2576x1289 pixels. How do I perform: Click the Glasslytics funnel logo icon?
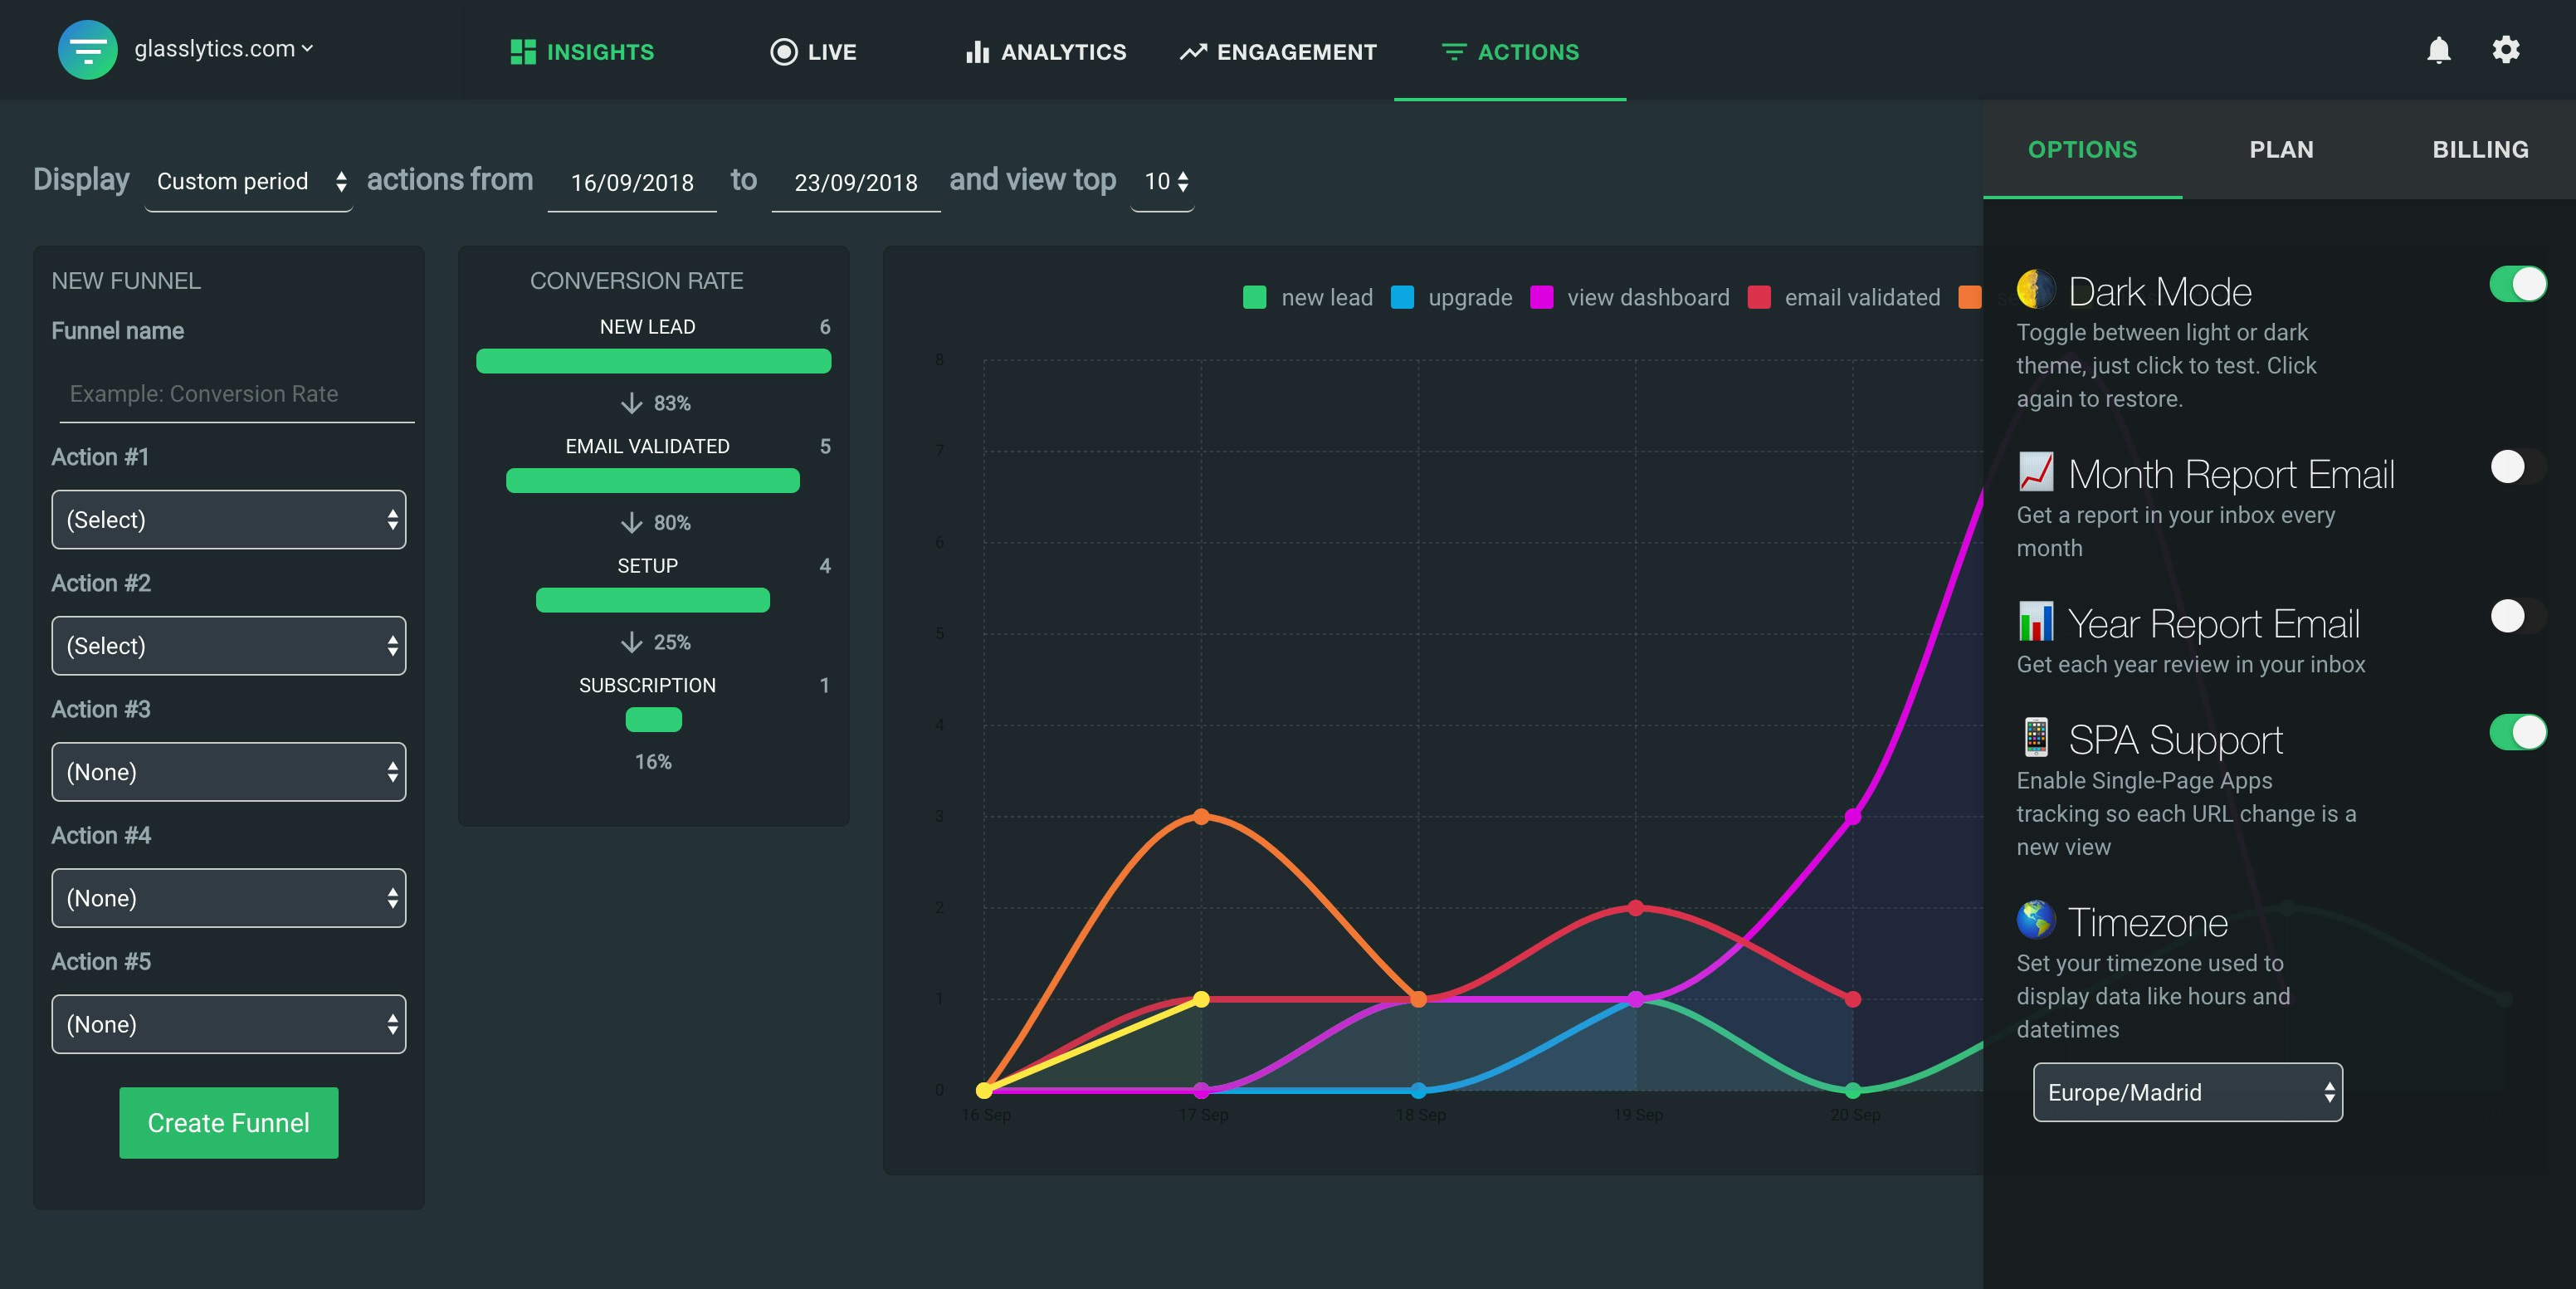point(87,50)
